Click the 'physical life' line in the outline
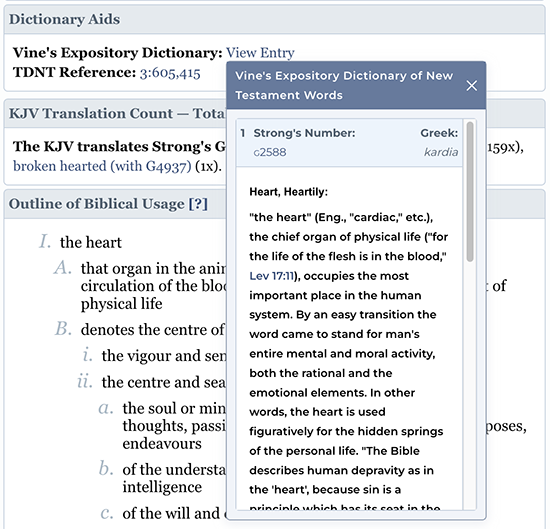Viewport: 550px width, 529px height. coord(121,304)
